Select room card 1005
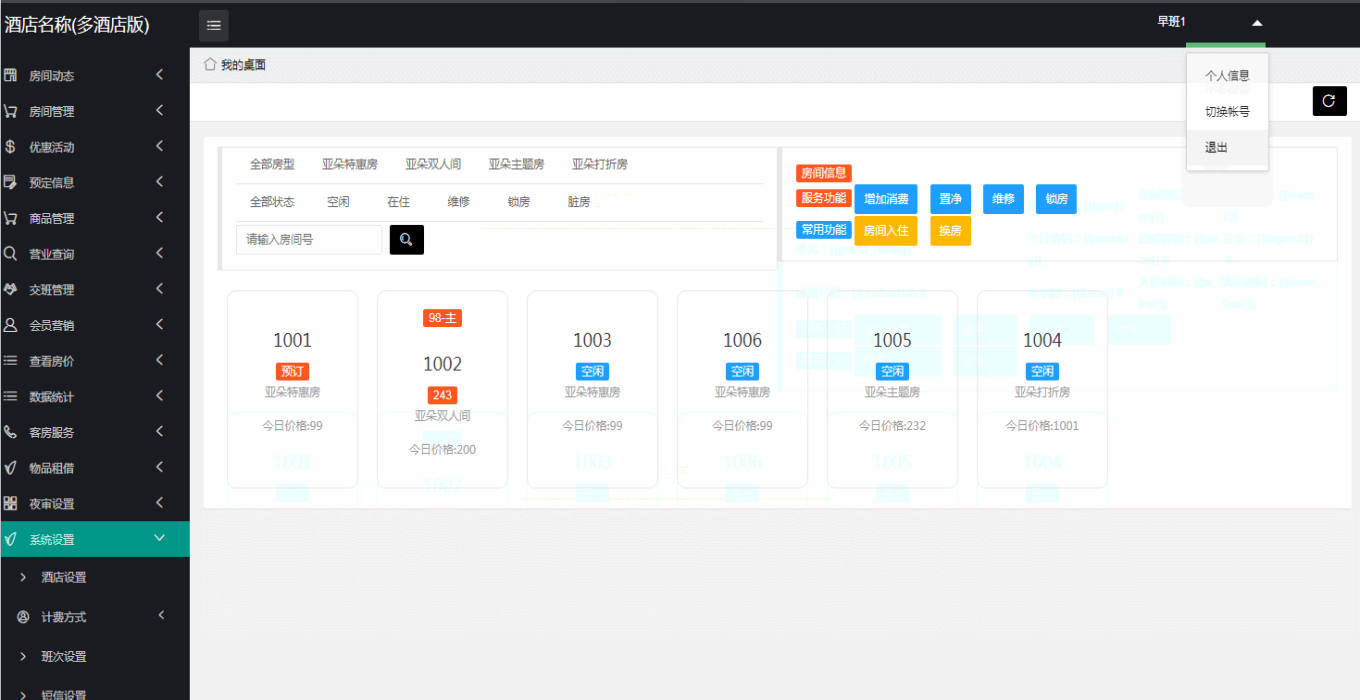The height and width of the screenshot is (700, 1360). coord(892,389)
